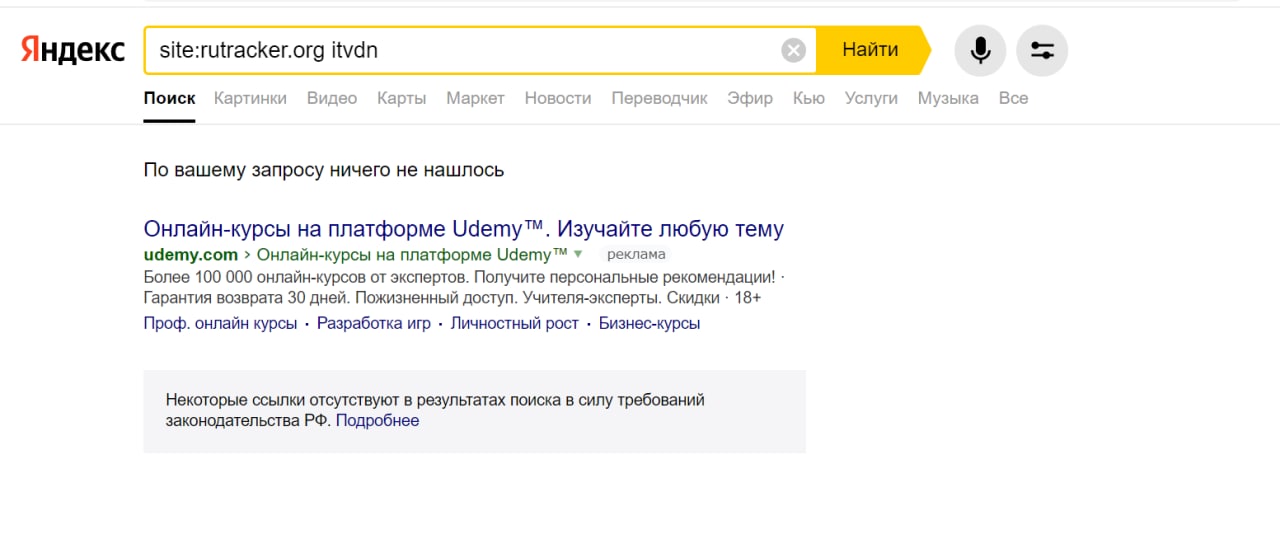Select the notice text Некоторые ссылки отсутствуют

coord(435,410)
